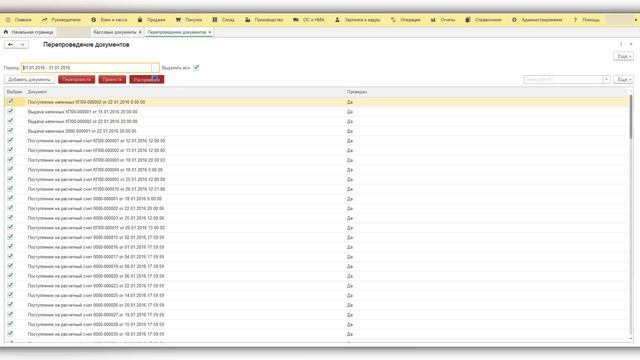Click the question mark icon for Помощь
The image size is (640, 360).
click(x=575, y=20)
